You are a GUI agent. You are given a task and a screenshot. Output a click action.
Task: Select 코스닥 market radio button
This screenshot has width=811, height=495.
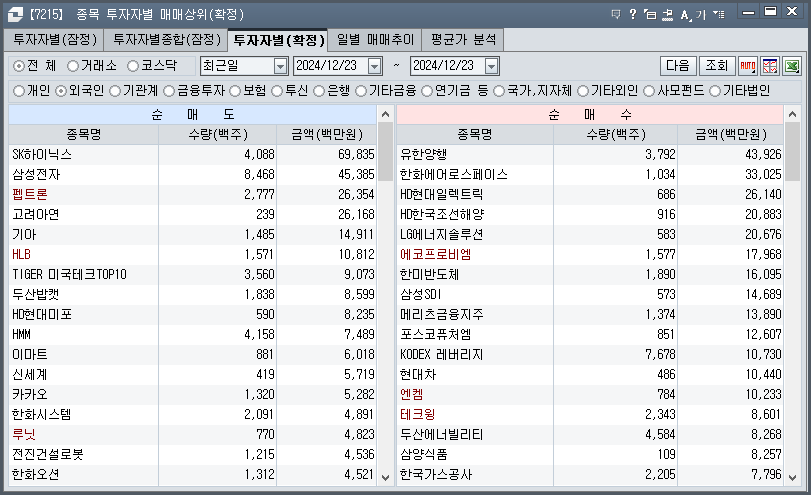pyautogui.click(x=133, y=66)
